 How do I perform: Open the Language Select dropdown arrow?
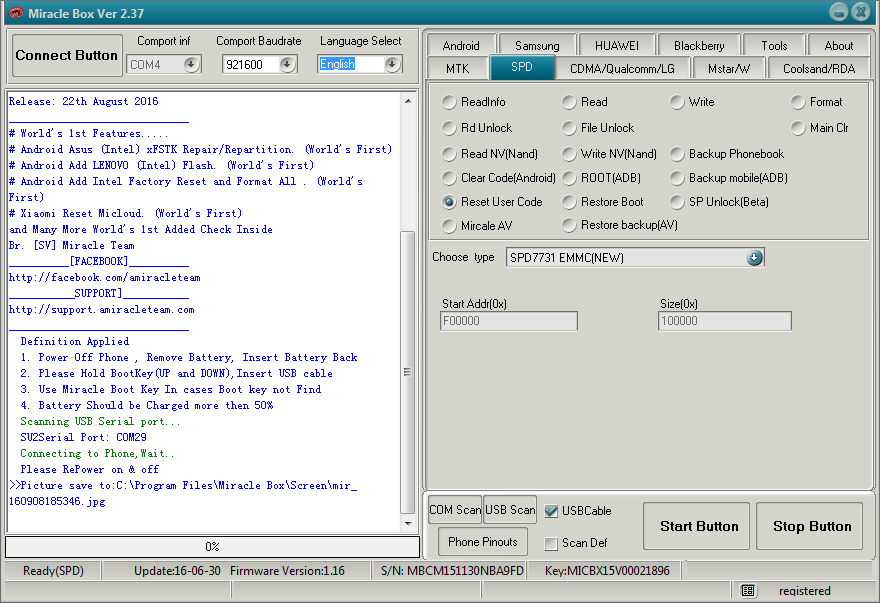pos(393,65)
